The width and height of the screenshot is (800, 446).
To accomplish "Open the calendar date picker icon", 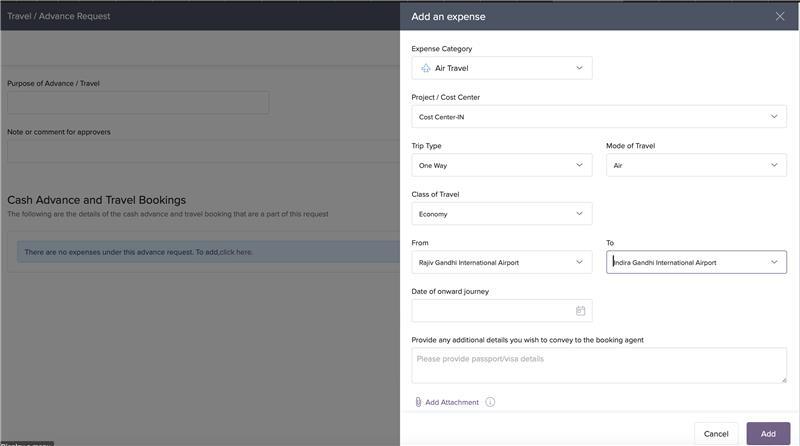I will [x=580, y=311].
